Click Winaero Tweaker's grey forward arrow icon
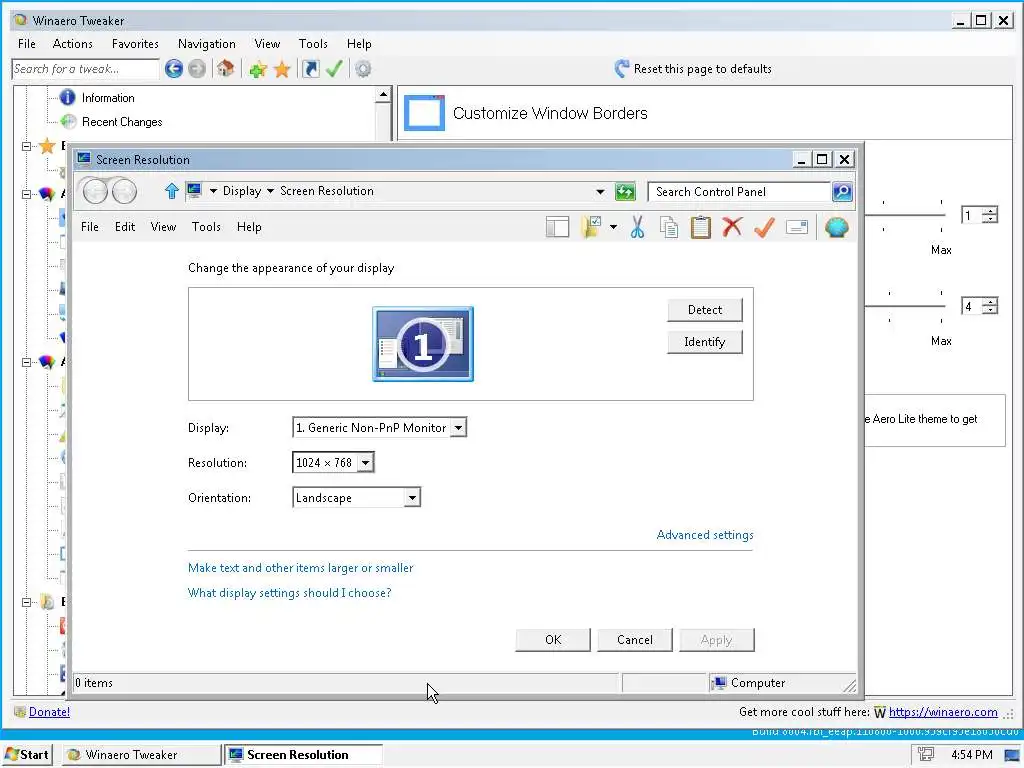 [x=197, y=69]
